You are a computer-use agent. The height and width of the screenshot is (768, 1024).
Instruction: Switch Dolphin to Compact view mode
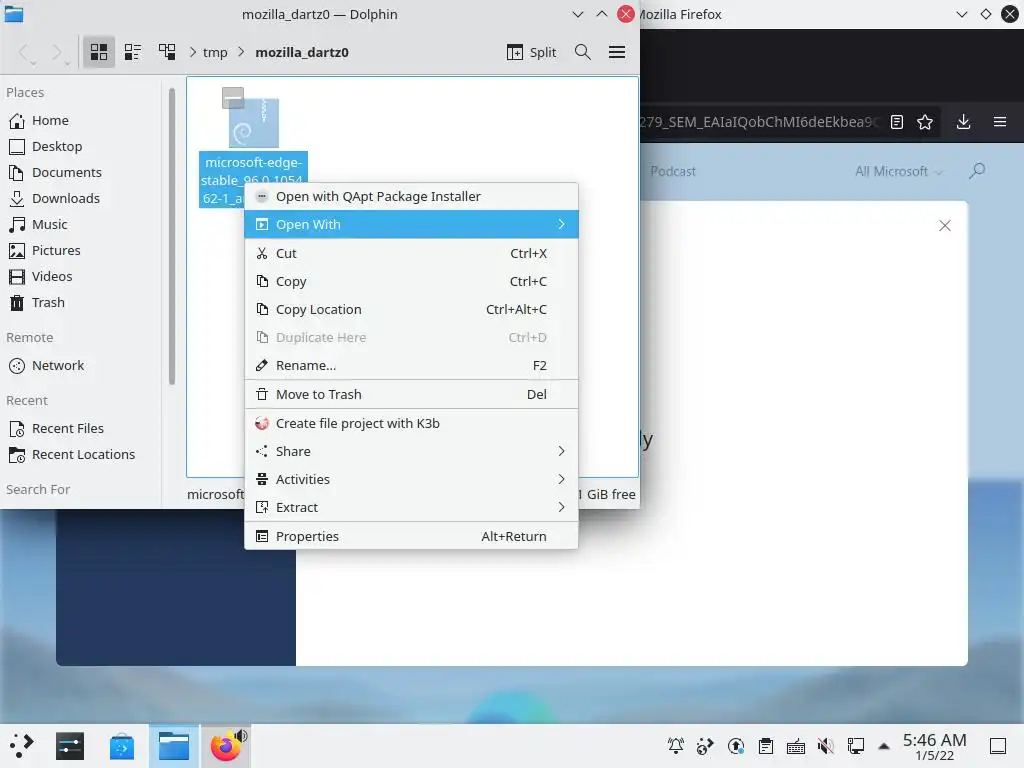tap(133, 52)
